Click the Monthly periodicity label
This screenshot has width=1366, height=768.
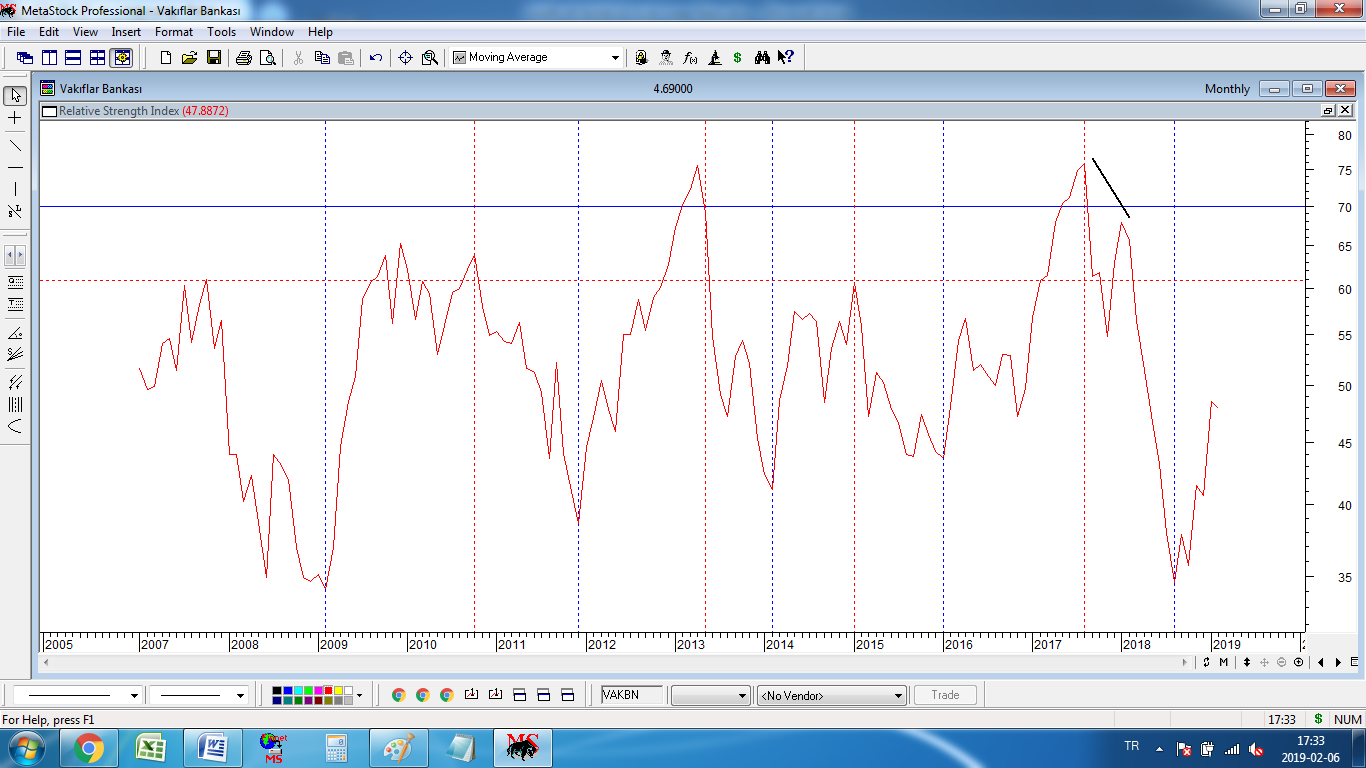pyautogui.click(x=1227, y=89)
